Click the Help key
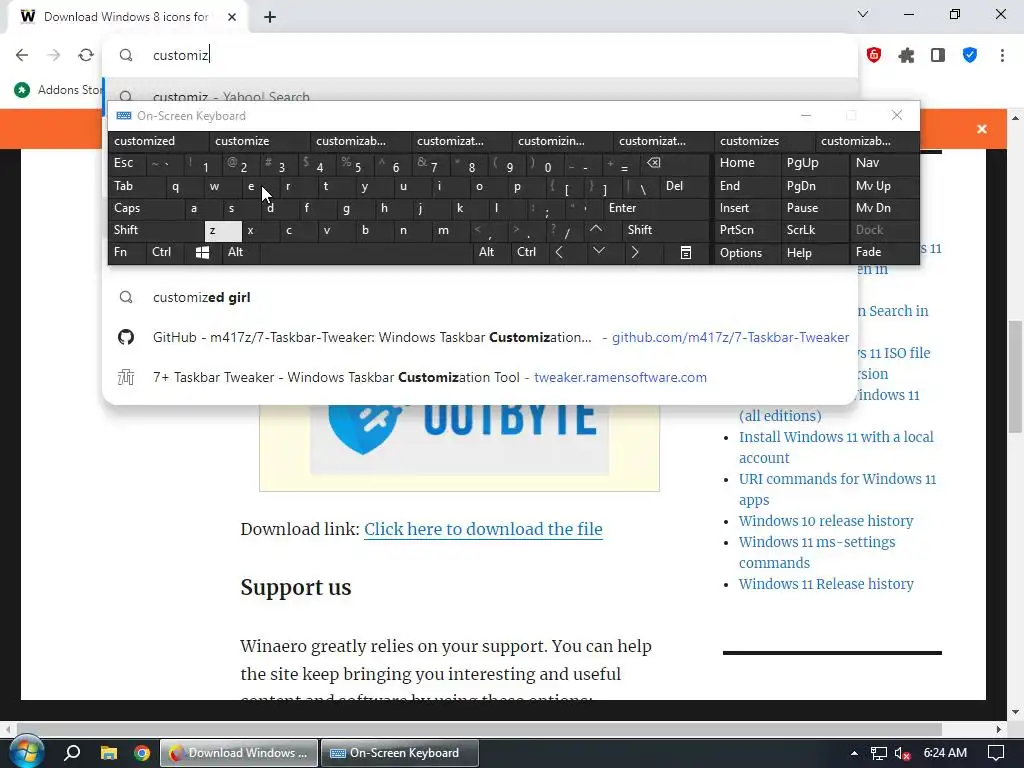 814,253
